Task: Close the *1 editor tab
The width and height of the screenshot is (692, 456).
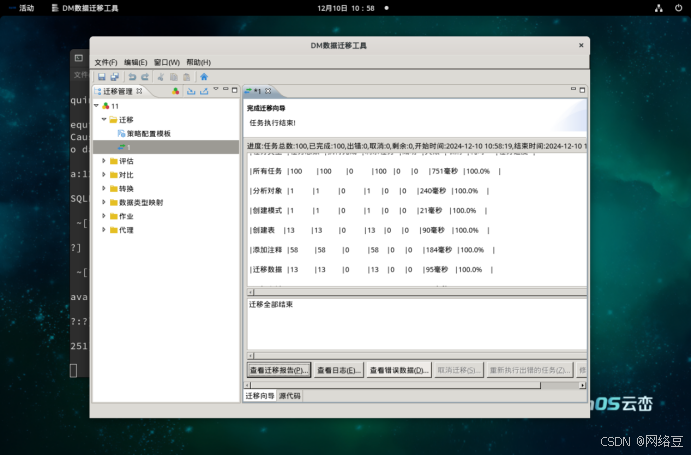Action: click(x=268, y=91)
